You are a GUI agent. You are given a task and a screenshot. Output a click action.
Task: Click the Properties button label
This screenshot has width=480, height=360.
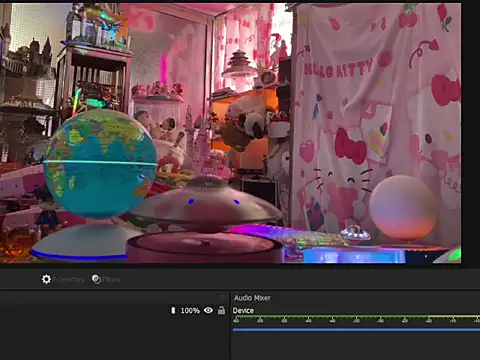(68, 280)
